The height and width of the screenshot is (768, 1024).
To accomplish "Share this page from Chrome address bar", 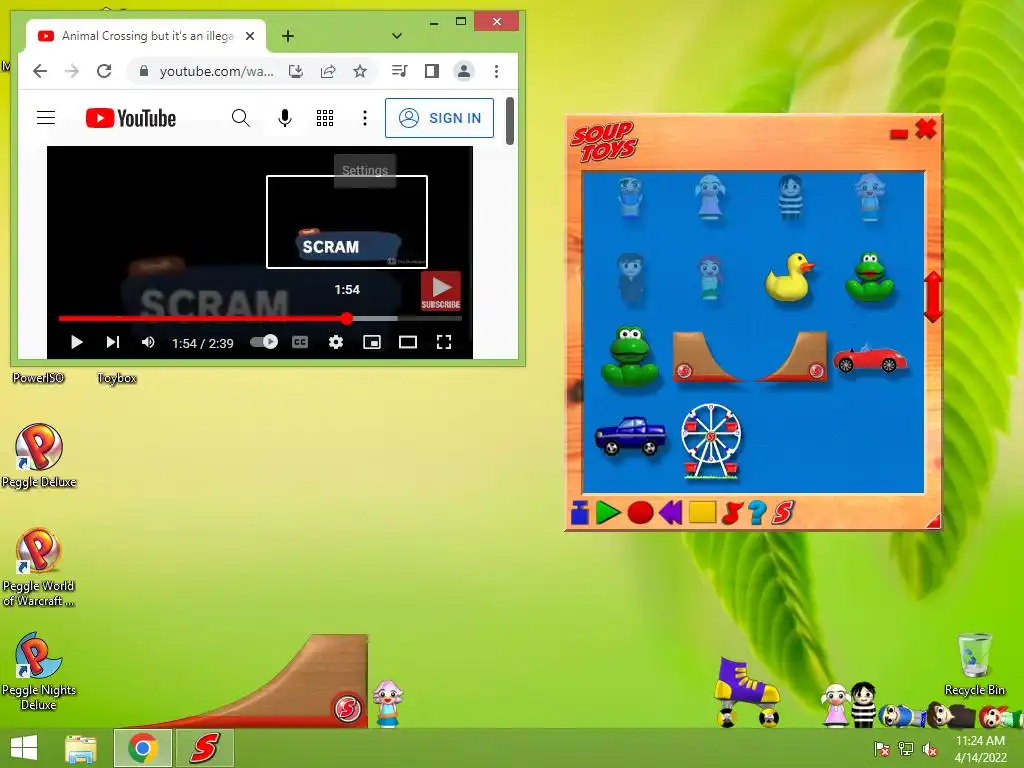I will 328,71.
